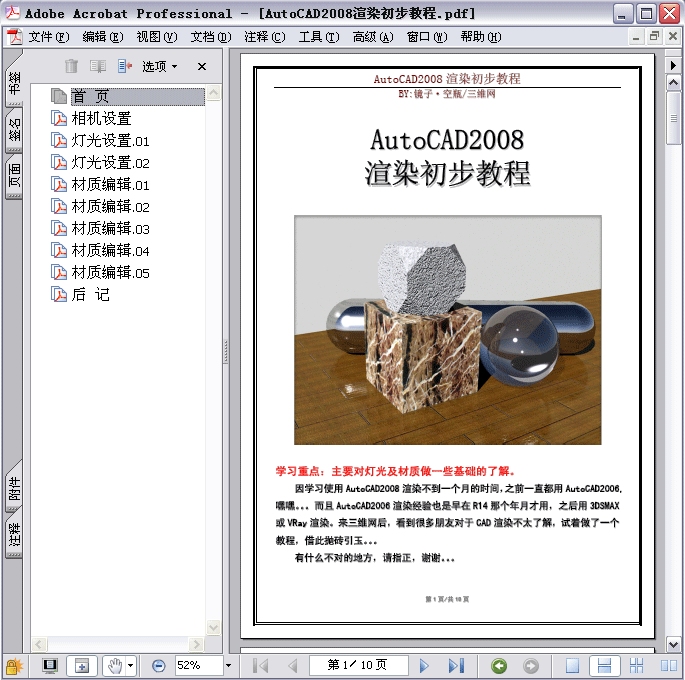Select the Hand tool
The image size is (685, 680).
(x=114, y=666)
